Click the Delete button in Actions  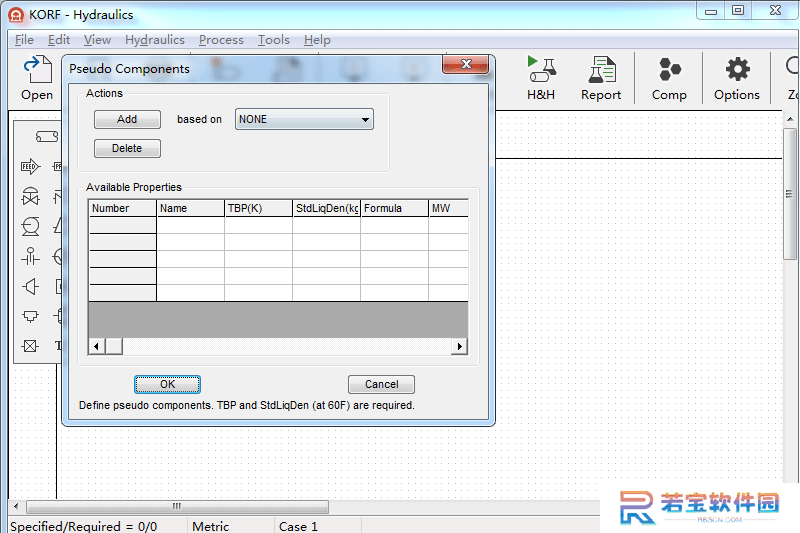point(127,148)
